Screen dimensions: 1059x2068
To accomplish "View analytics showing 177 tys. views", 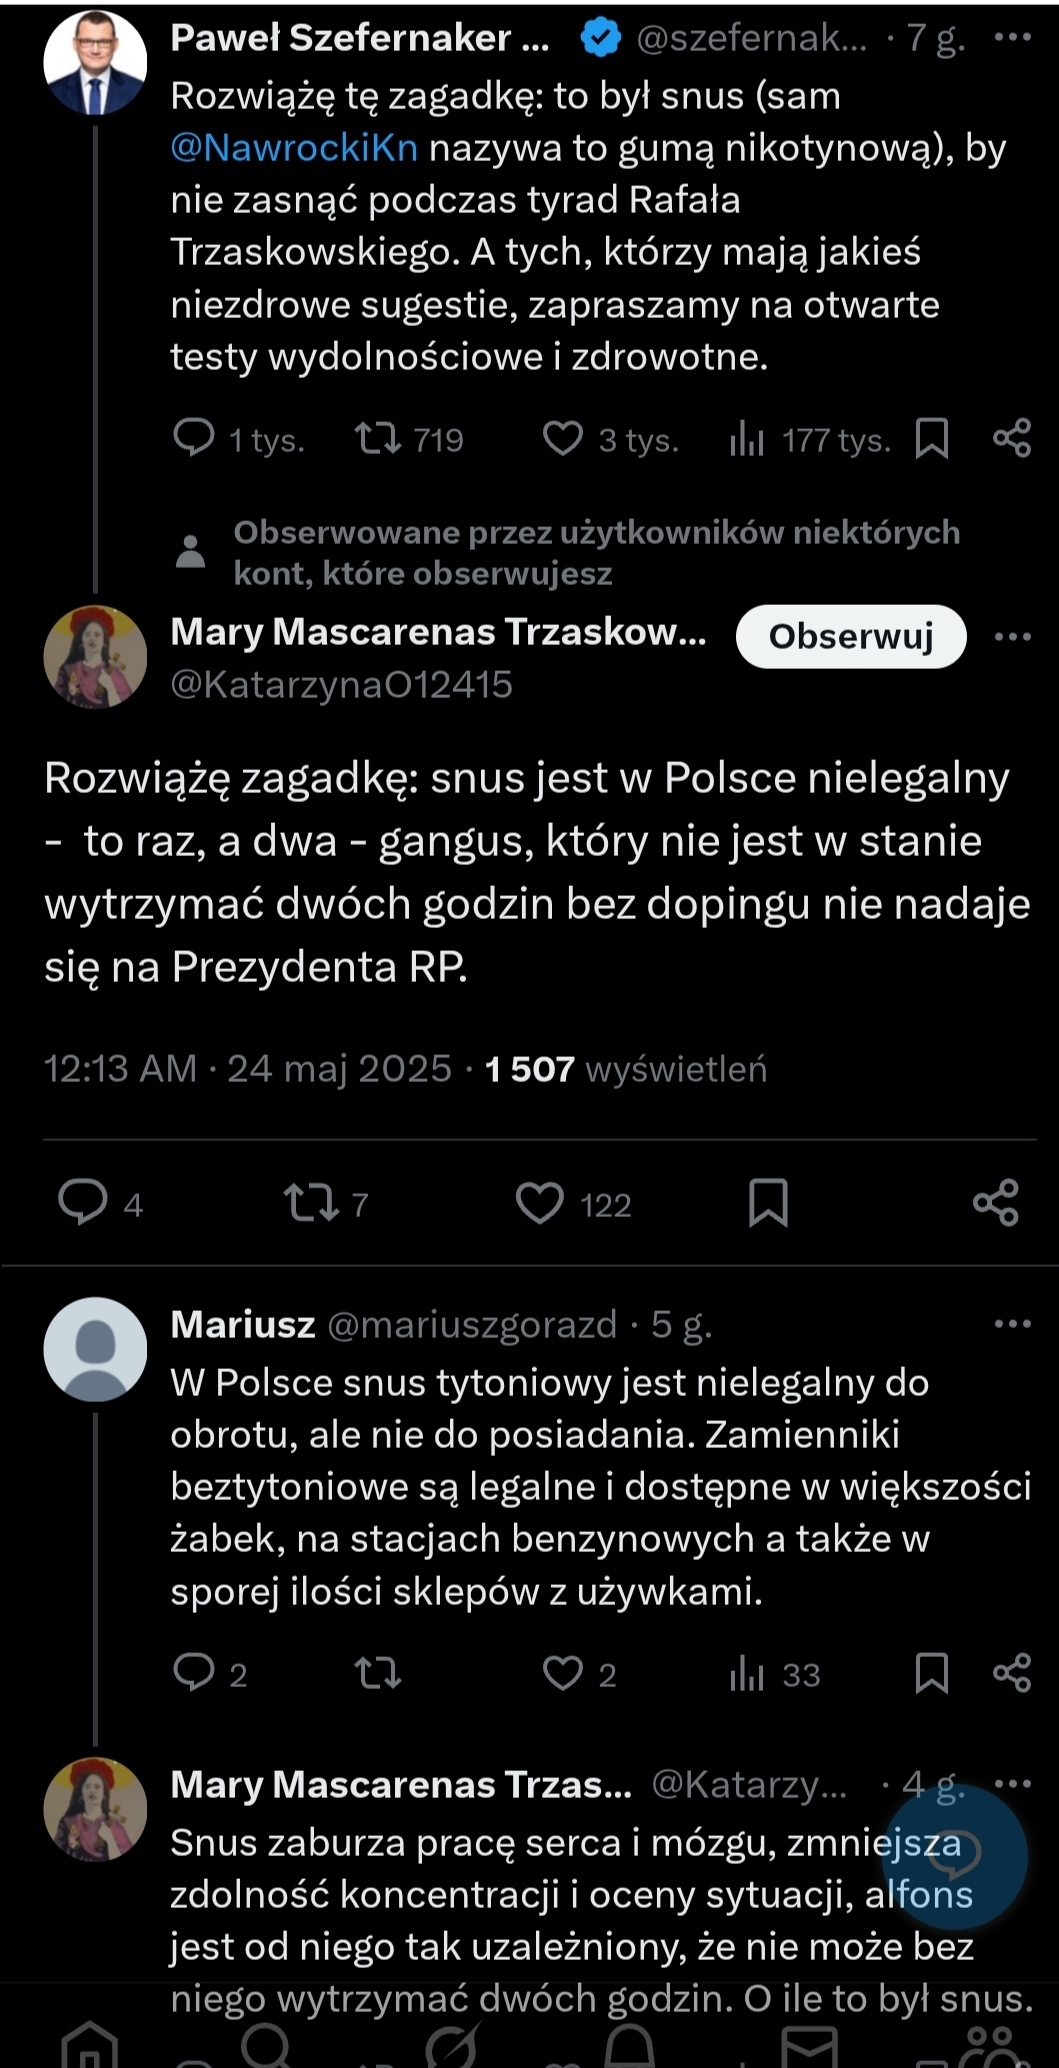I will tap(747, 439).
